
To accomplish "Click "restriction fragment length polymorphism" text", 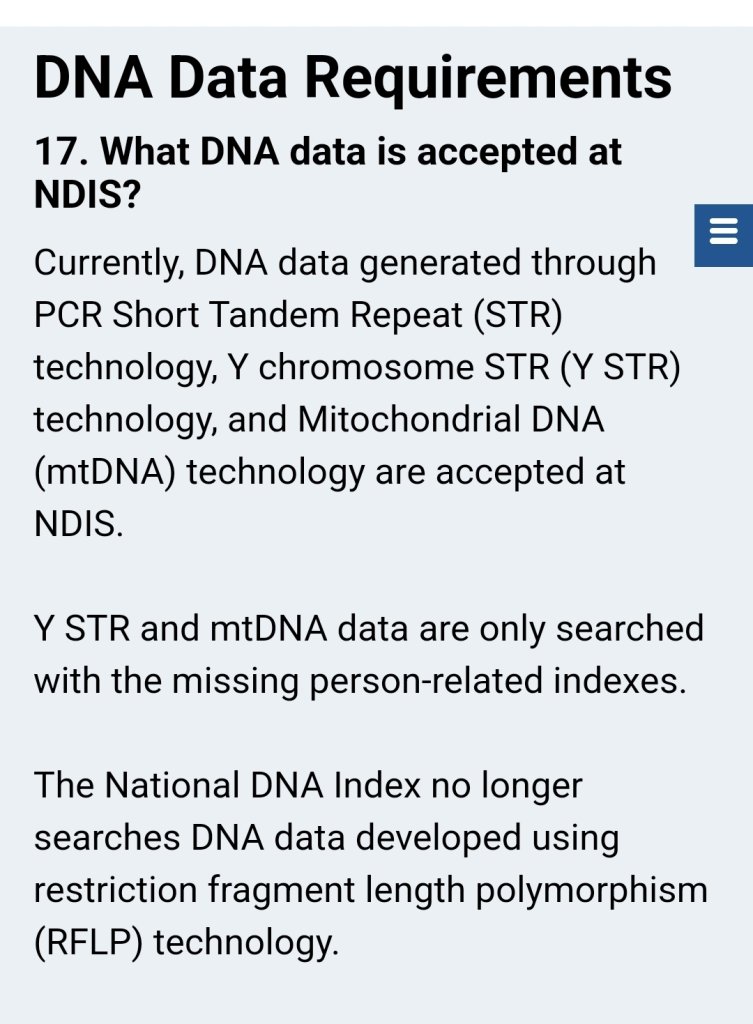I will [370, 889].
